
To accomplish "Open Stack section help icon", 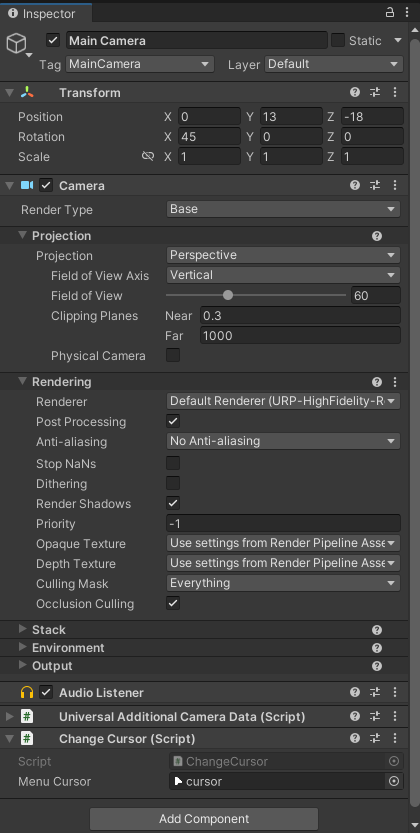I will (x=377, y=630).
